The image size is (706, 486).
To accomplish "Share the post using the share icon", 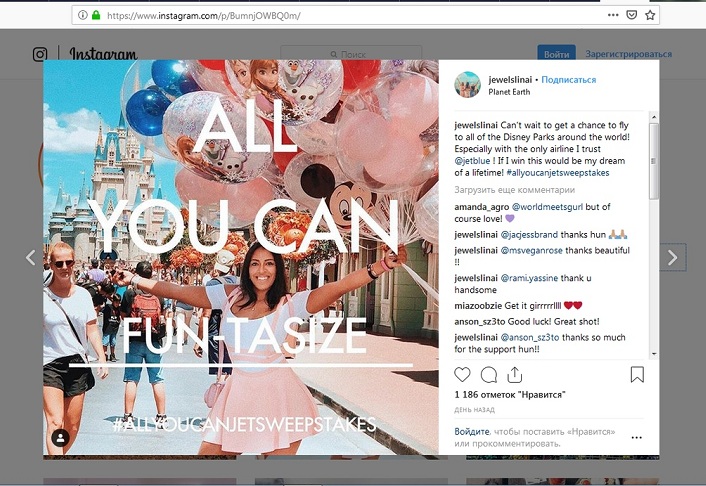I will [x=515, y=375].
